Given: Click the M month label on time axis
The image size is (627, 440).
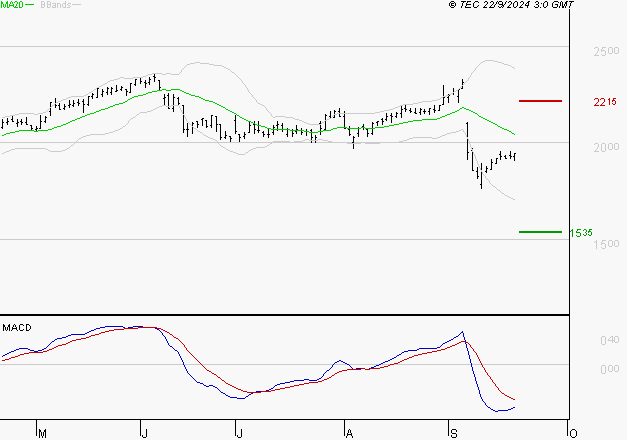Looking at the screenshot, I should tap(42, 434).
